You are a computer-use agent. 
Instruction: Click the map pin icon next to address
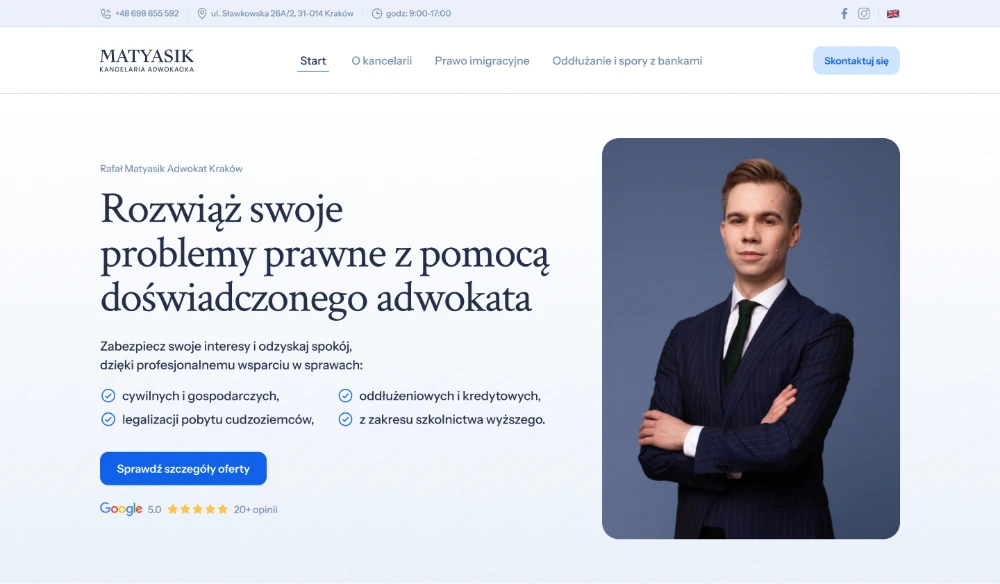coord(202,13)
